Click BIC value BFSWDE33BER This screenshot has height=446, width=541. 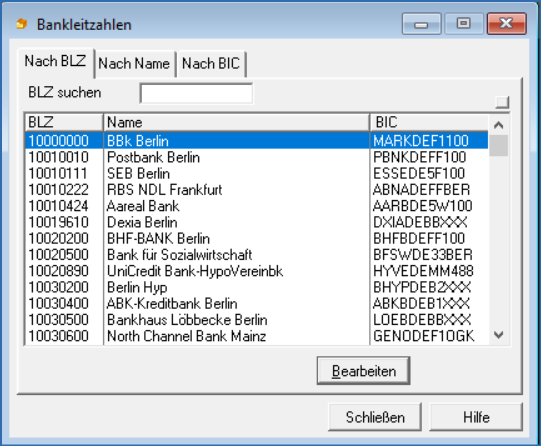423,255
